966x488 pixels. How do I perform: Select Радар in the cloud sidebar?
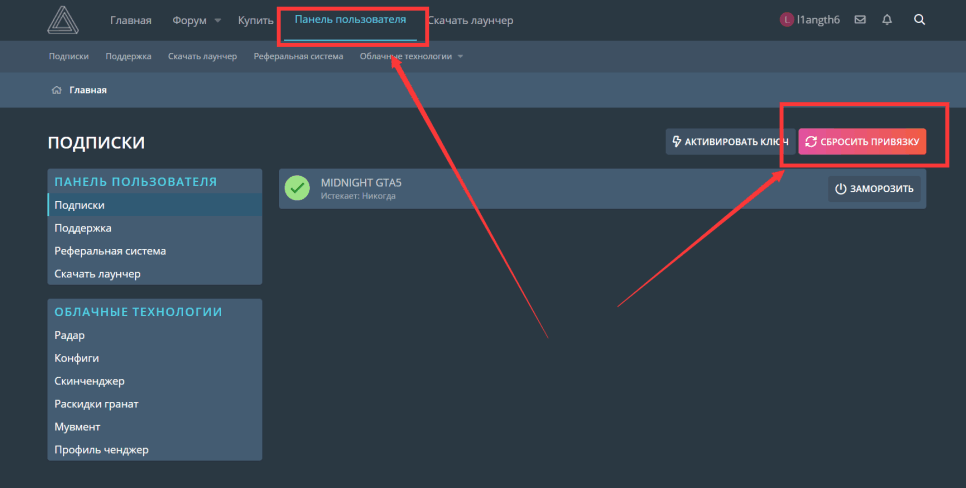pyautogui.click(x=69, y=335)
